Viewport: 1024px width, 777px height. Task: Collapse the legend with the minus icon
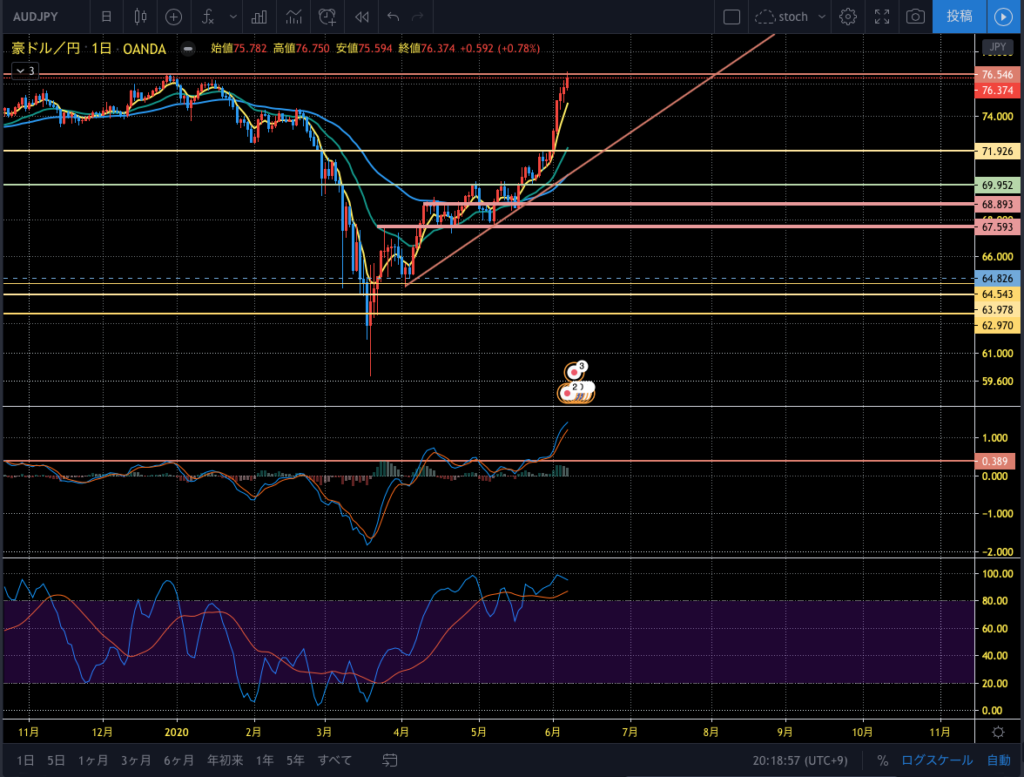pos(188,48)
